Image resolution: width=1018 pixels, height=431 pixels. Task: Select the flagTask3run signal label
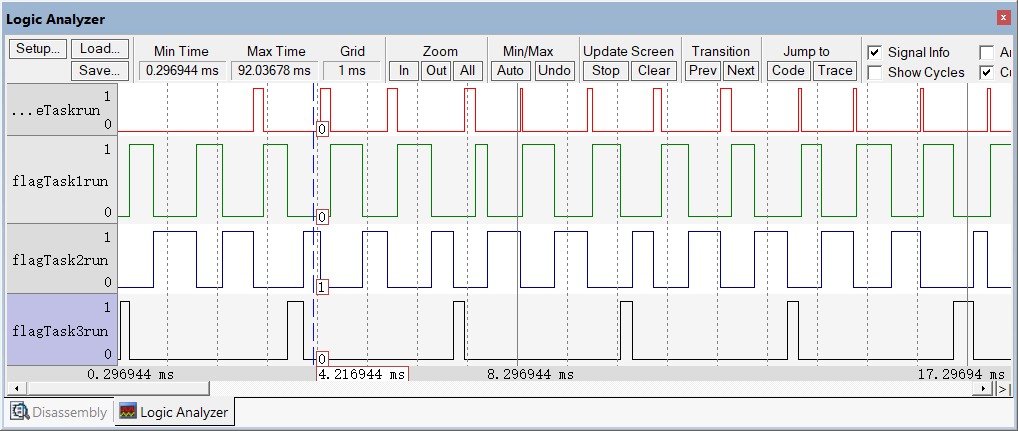pos(62,330)
